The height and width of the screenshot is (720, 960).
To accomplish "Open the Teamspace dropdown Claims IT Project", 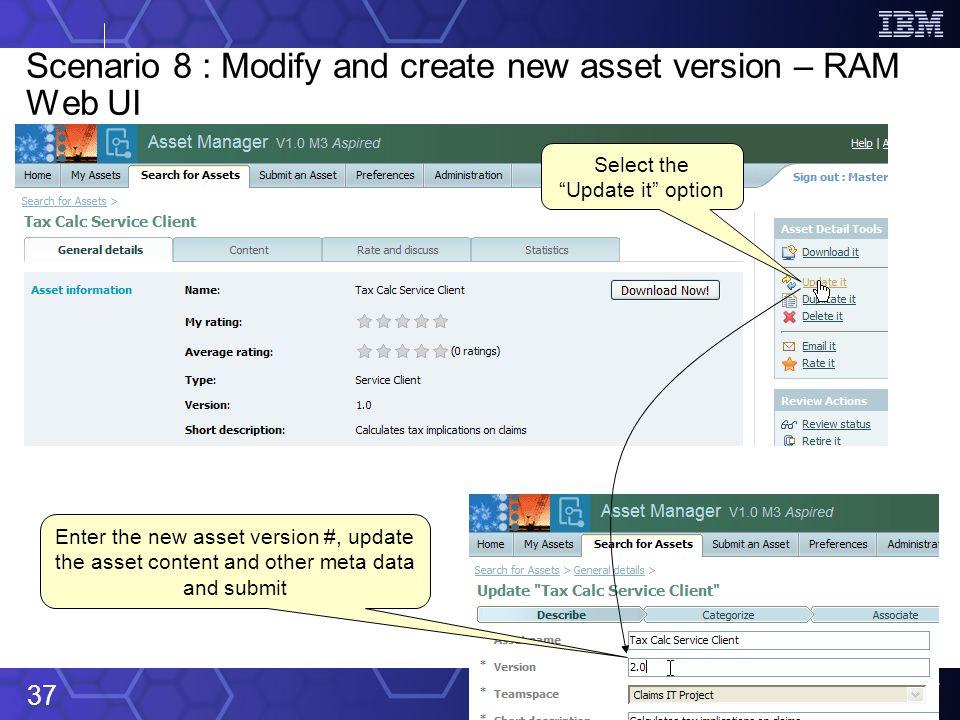I will coord(776,695).
